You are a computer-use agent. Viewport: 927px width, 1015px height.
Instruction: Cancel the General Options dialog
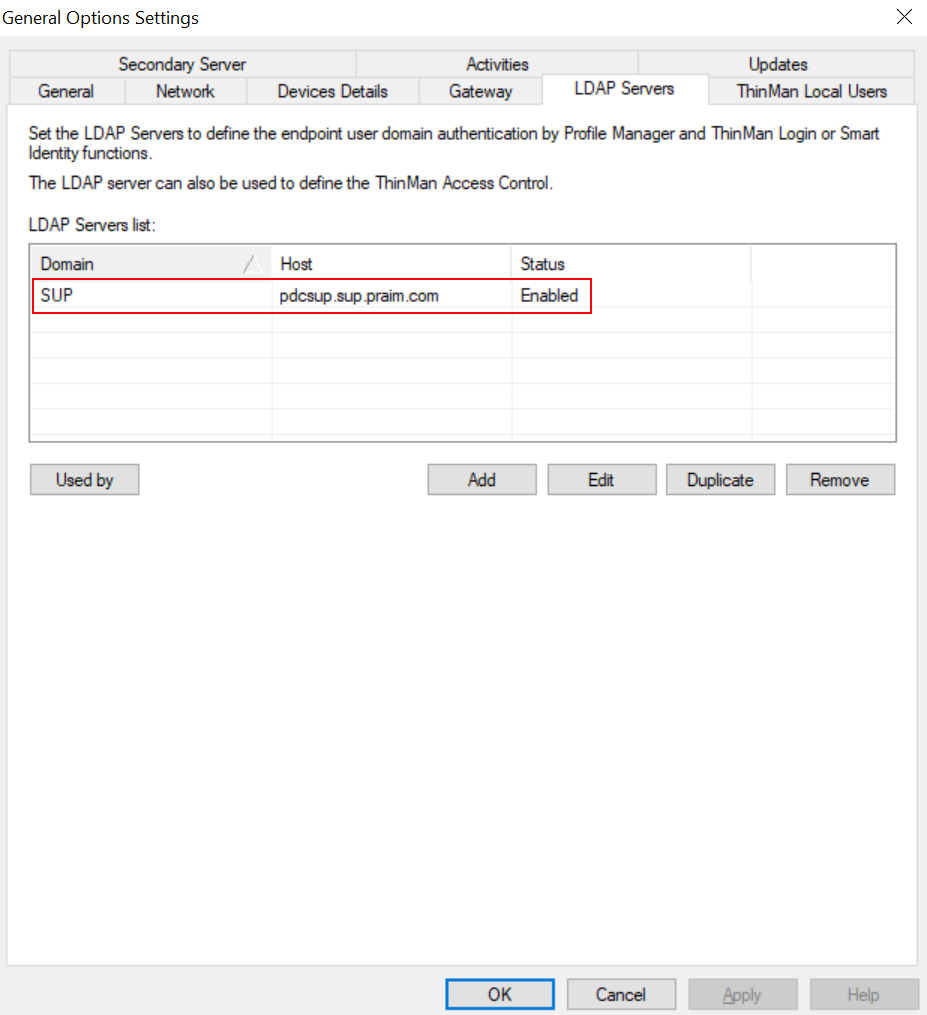click(x=621, y=994)
